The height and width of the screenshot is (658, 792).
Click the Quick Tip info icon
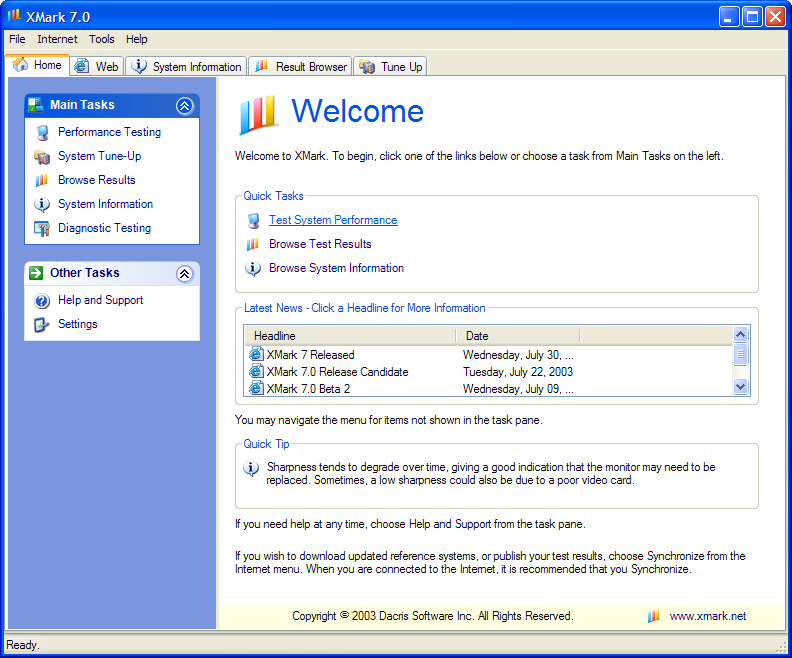click(251, 468)
